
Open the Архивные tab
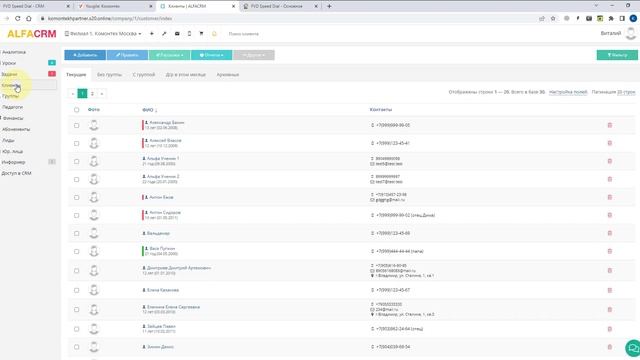(x=228, y=75)
